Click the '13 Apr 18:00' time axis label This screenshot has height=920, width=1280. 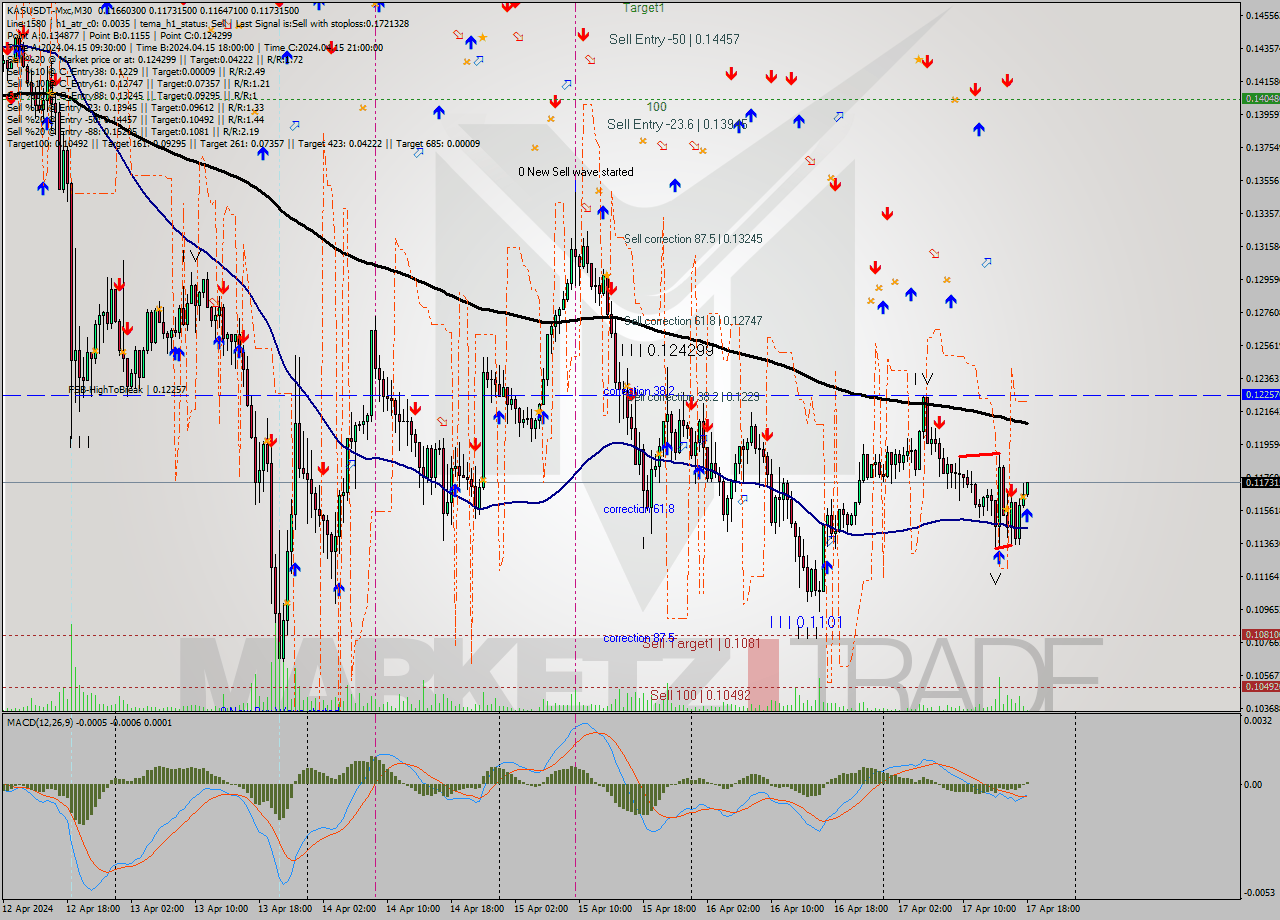click(284, 908)
